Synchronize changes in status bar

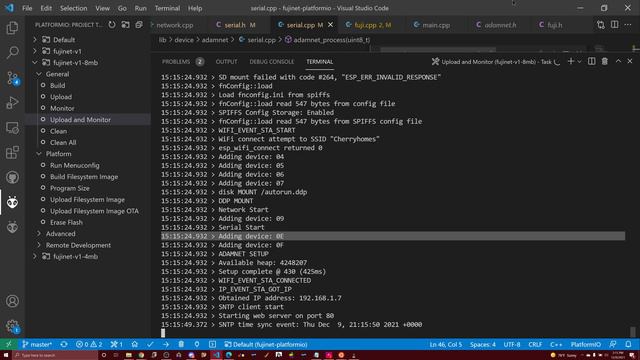[x=64, y=344]
